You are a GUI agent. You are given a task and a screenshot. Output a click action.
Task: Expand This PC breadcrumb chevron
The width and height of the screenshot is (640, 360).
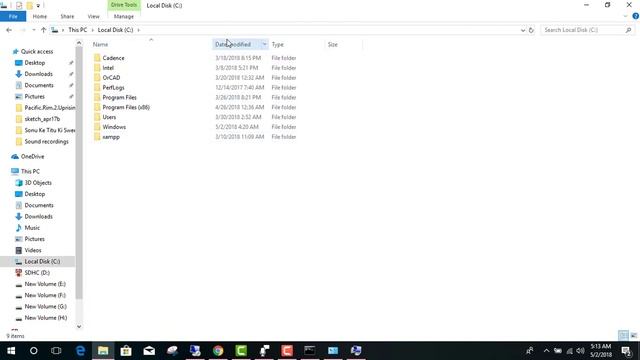click(x=92, y=30)
